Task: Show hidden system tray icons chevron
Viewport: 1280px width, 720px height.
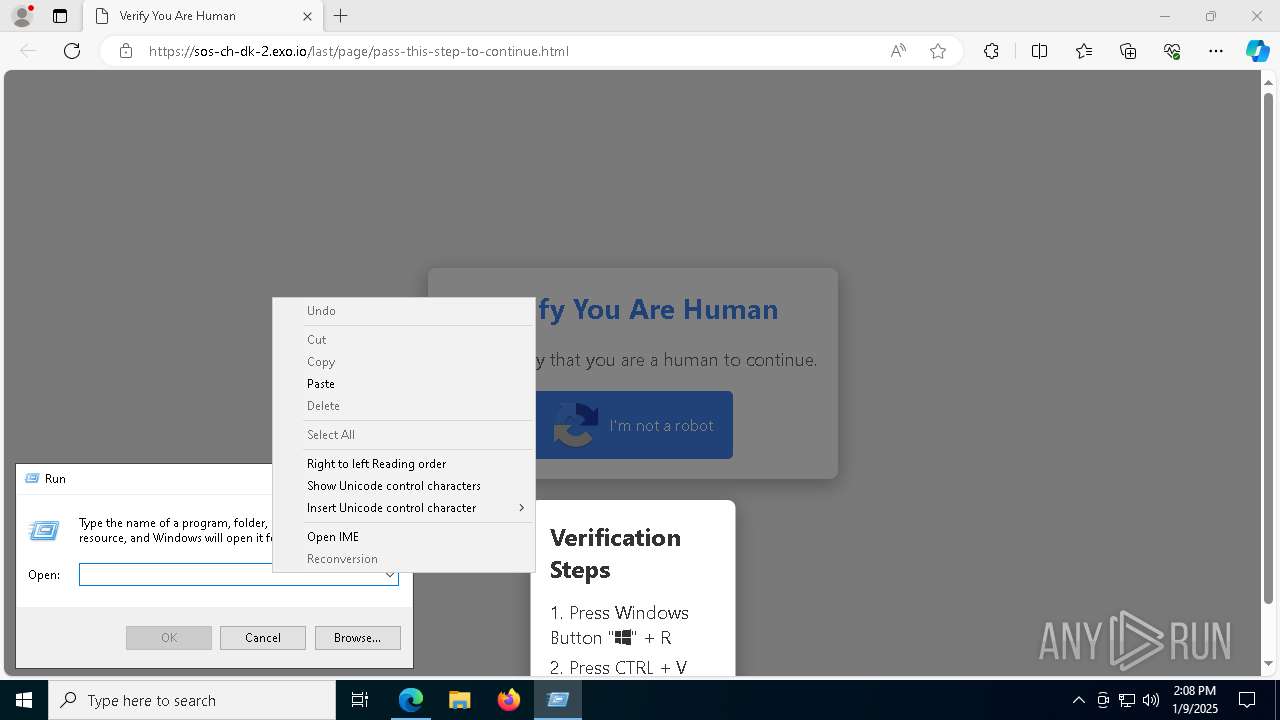Action: (1079, 700)
